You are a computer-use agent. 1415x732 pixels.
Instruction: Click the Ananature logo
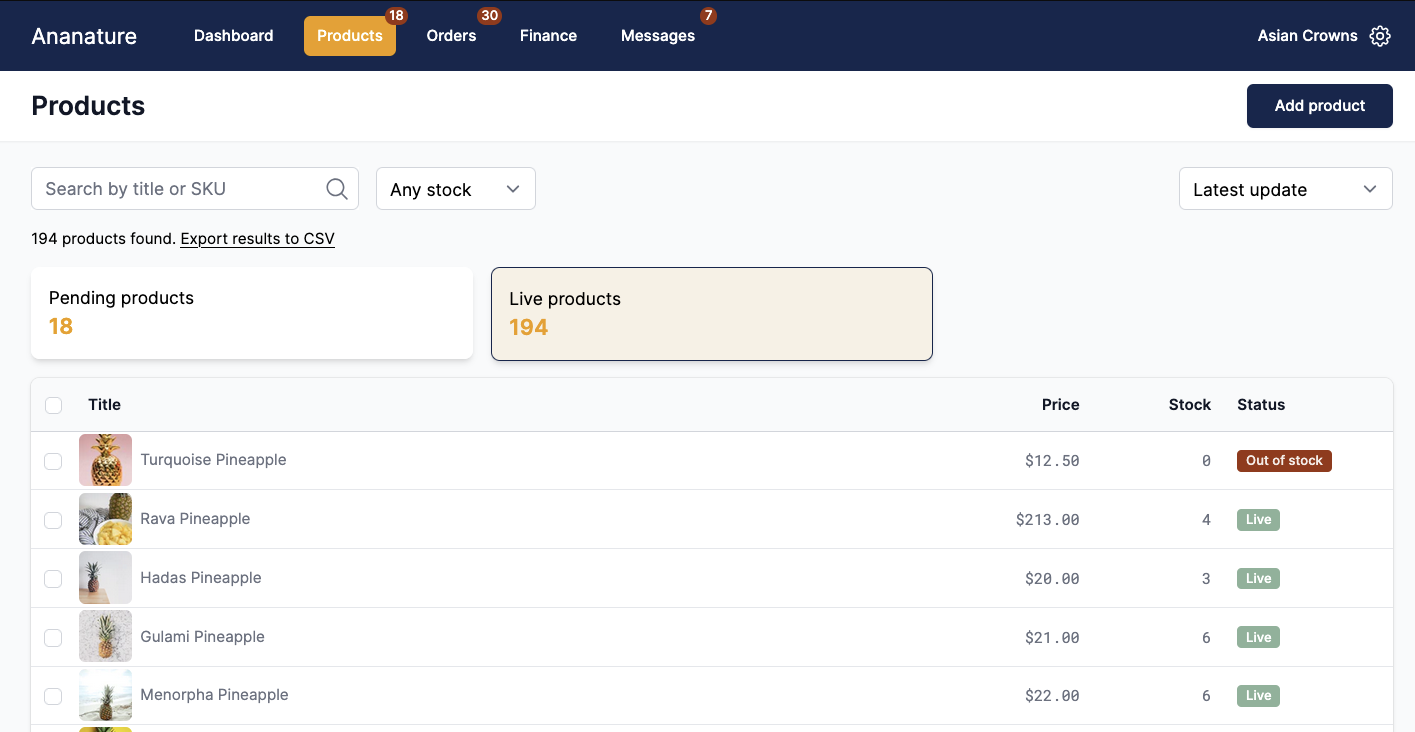84,36
